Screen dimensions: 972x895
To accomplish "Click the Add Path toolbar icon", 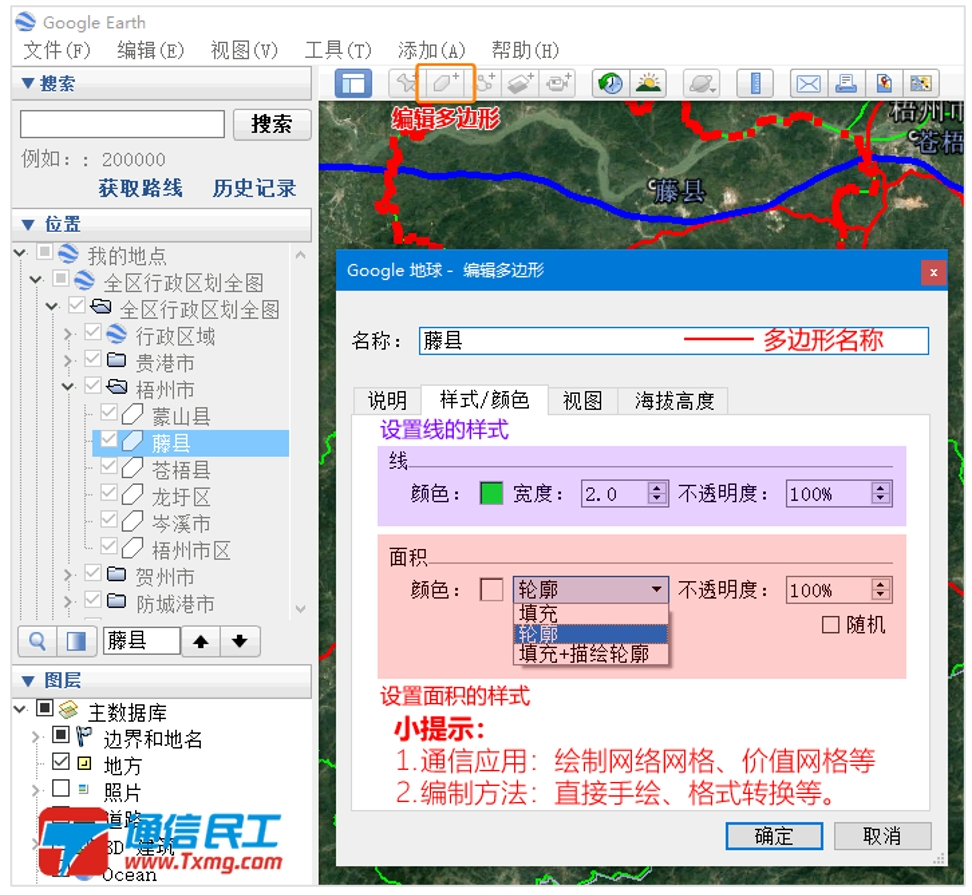I will (x=487, y=83).
